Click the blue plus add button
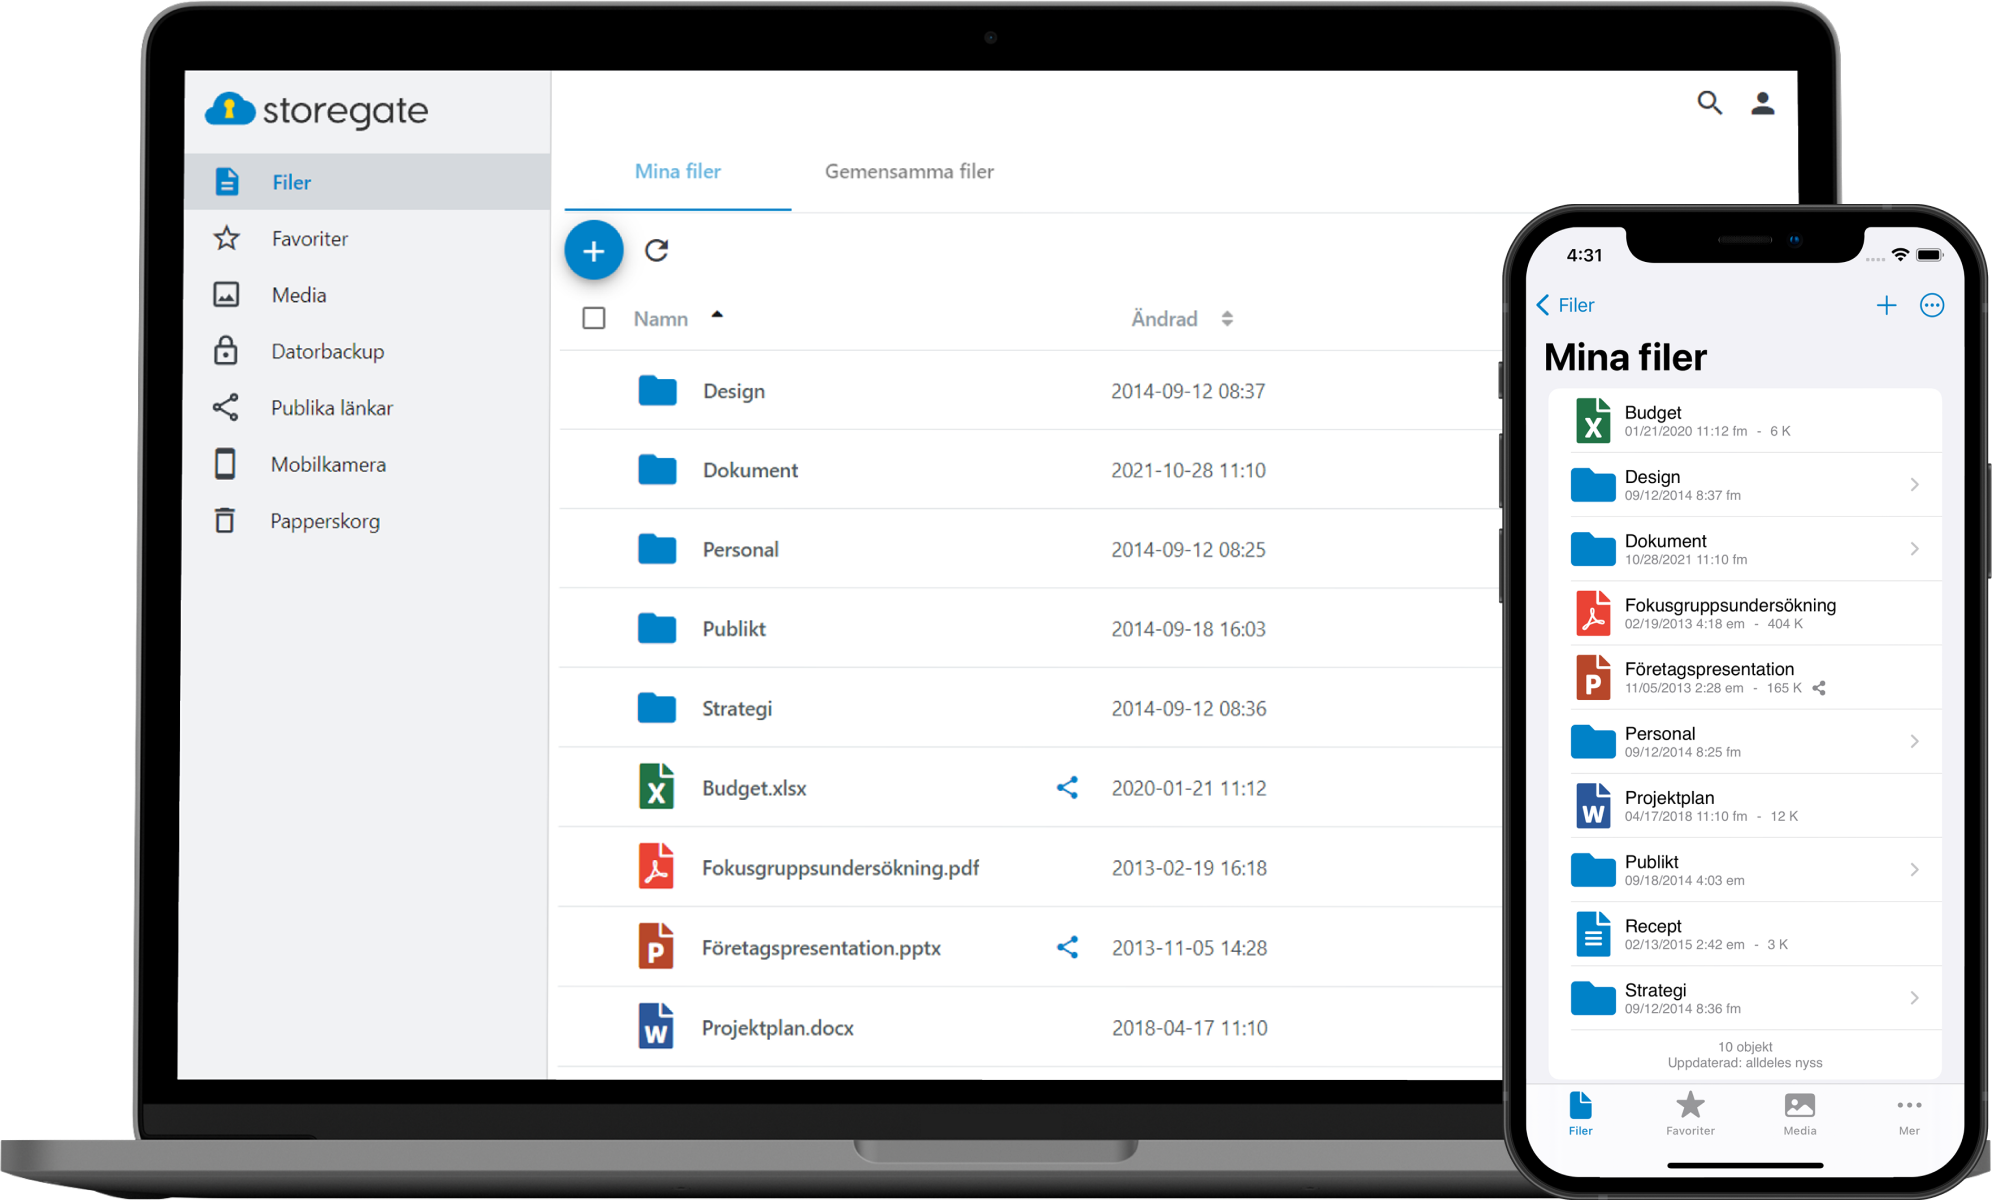Screen dimensions: 1992x1200 (594, 250)
